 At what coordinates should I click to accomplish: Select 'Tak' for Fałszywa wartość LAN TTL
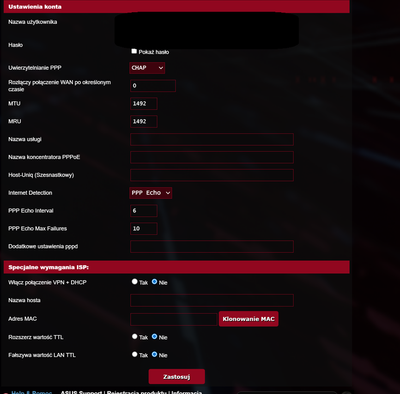click(x=134, y=354)
